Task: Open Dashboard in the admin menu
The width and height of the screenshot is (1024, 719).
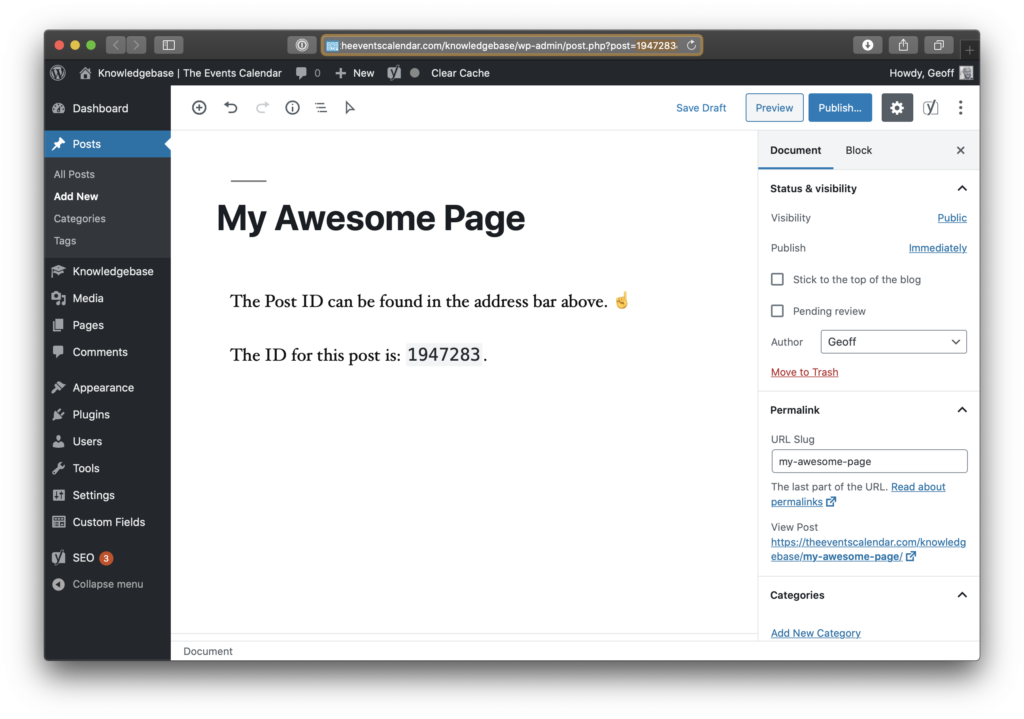Action: (x=108, y=108)
